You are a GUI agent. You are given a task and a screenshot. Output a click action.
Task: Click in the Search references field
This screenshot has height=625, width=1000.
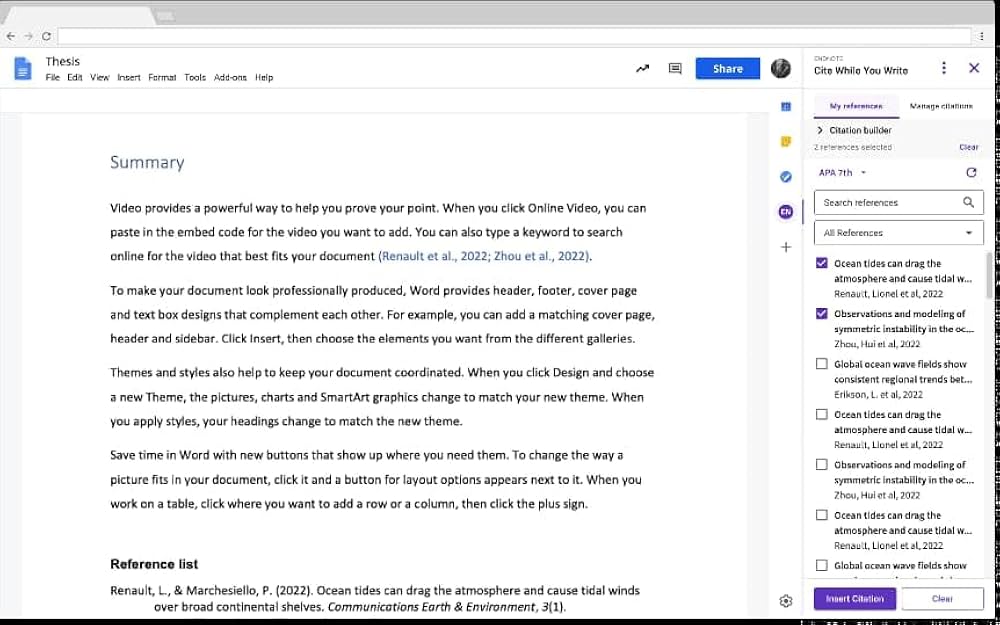coord(899,202)
